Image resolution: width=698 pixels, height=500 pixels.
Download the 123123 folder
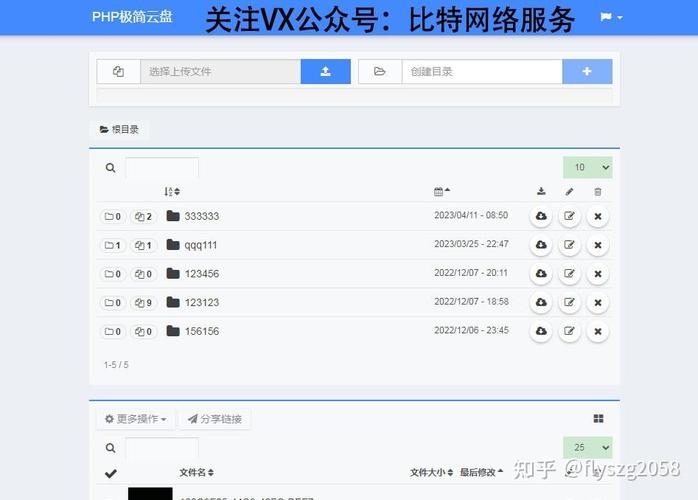click(541, 302)
